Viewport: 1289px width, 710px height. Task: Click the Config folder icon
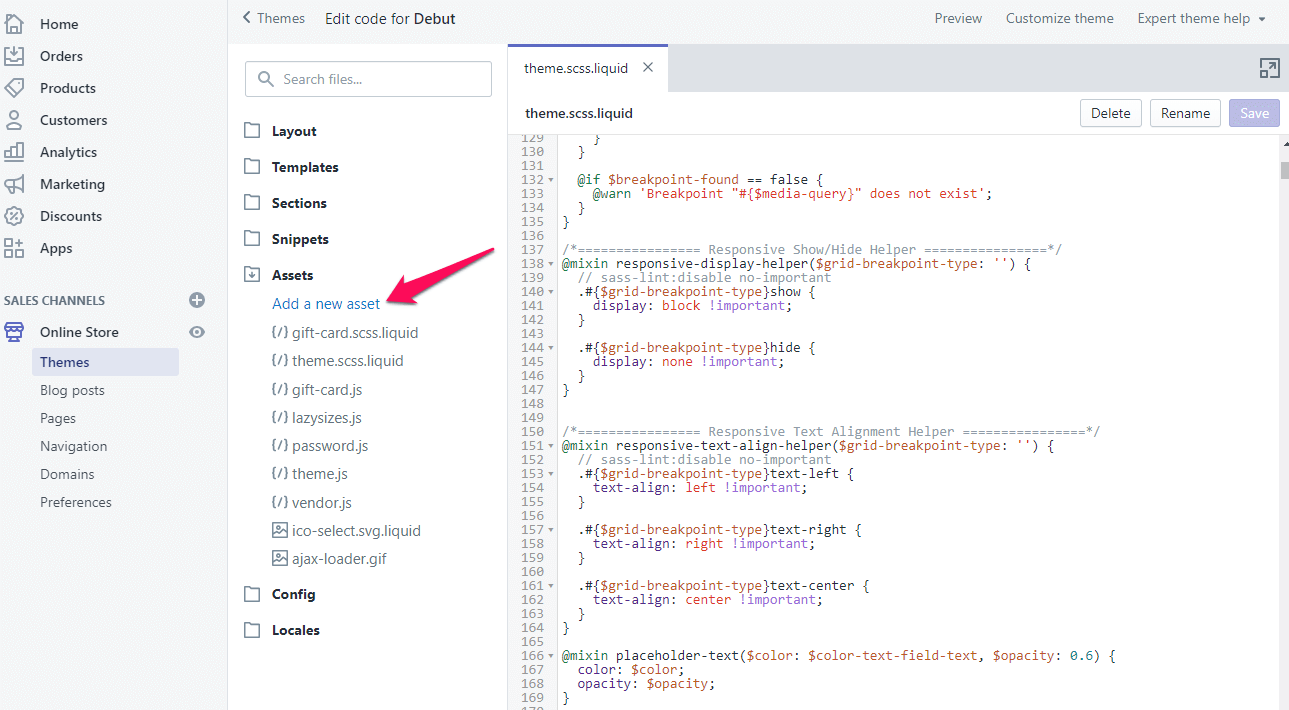(x=252, y=593)
